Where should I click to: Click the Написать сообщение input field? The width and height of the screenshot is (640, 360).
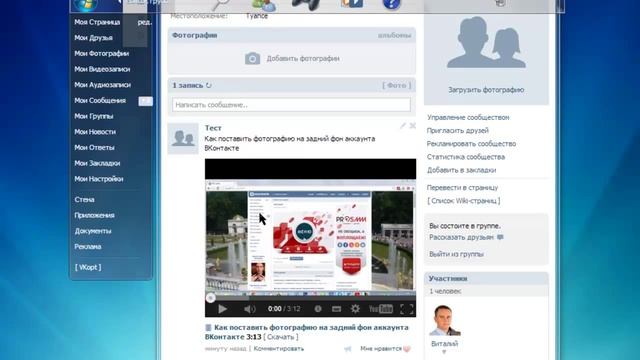(291, 105)
